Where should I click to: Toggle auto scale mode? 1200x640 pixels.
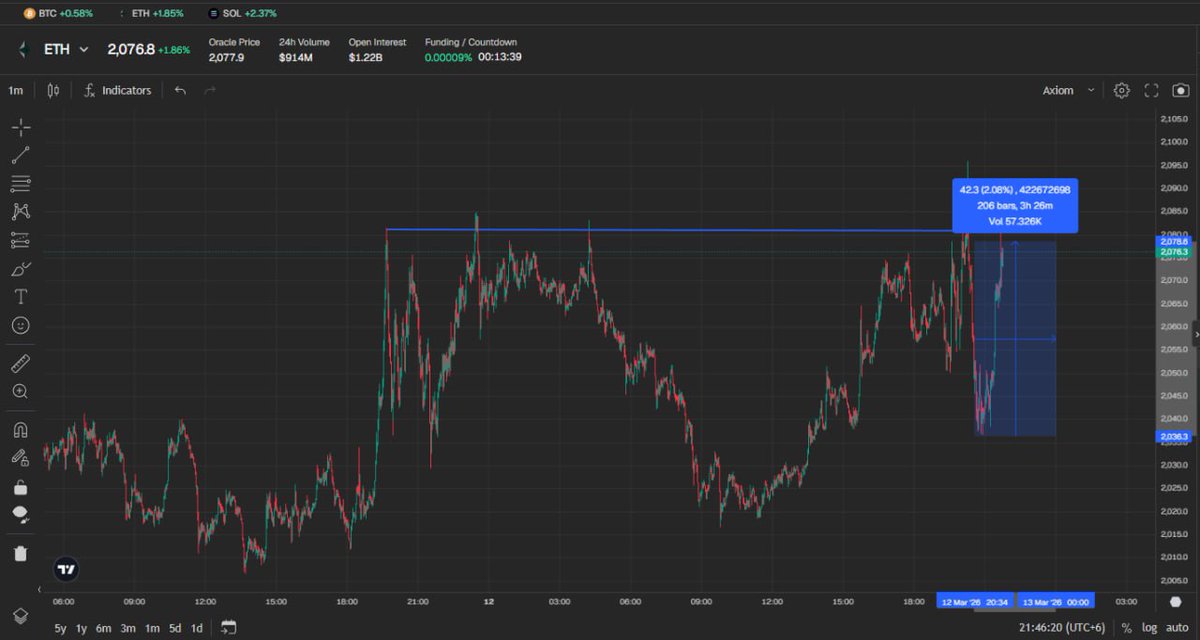click(x=1177, y=628)
